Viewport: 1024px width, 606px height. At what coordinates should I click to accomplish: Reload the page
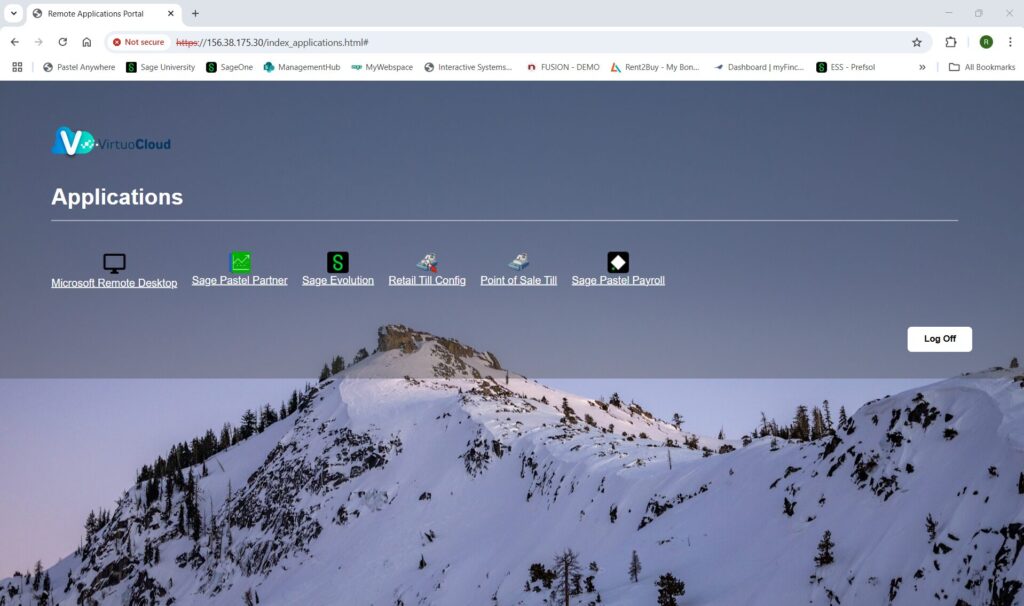(x=62, y=42)
